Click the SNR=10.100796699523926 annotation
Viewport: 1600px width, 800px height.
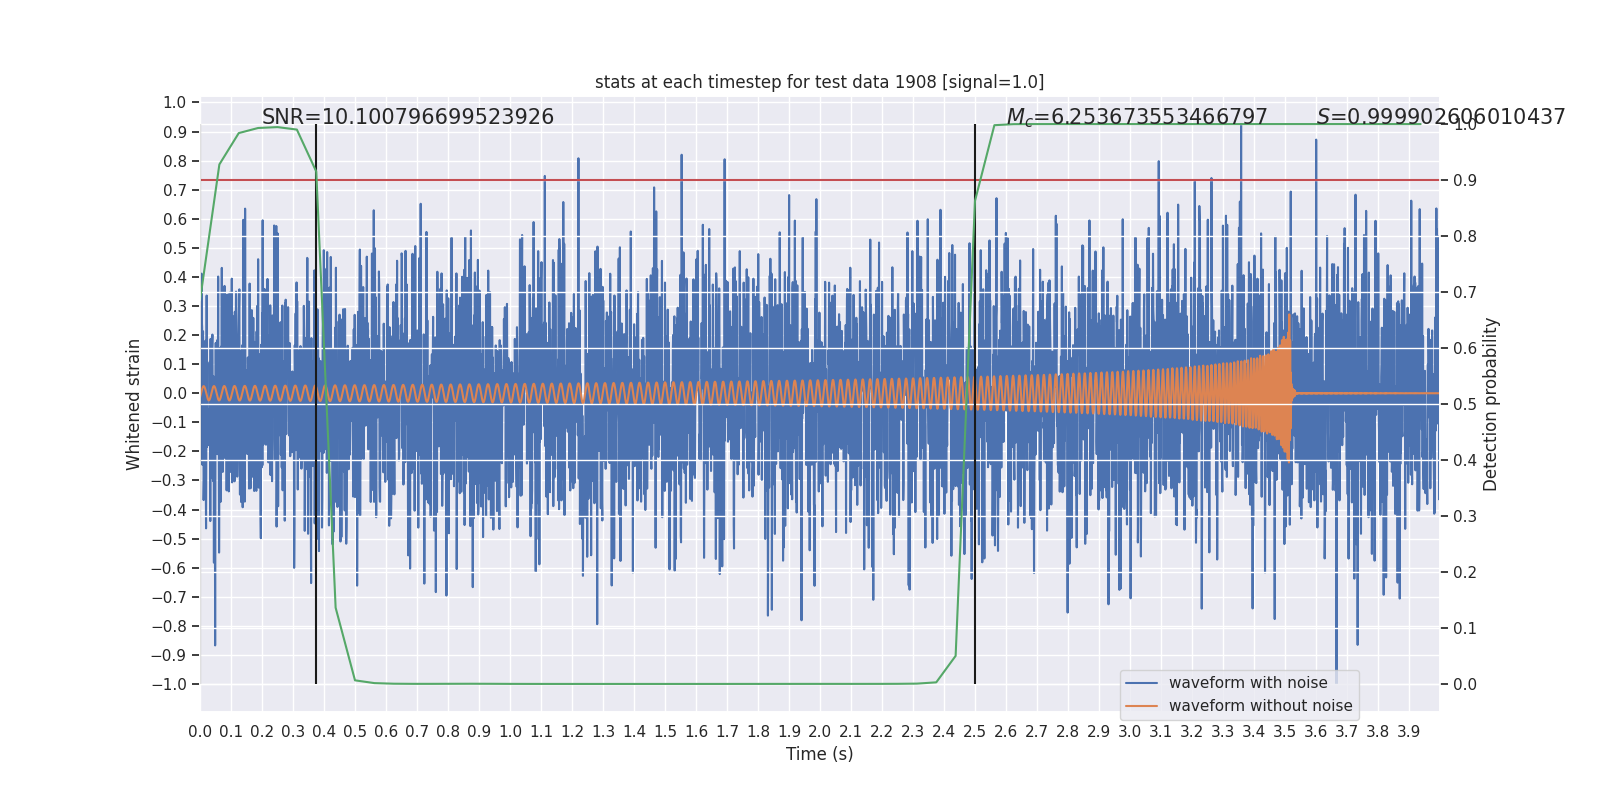408,117
